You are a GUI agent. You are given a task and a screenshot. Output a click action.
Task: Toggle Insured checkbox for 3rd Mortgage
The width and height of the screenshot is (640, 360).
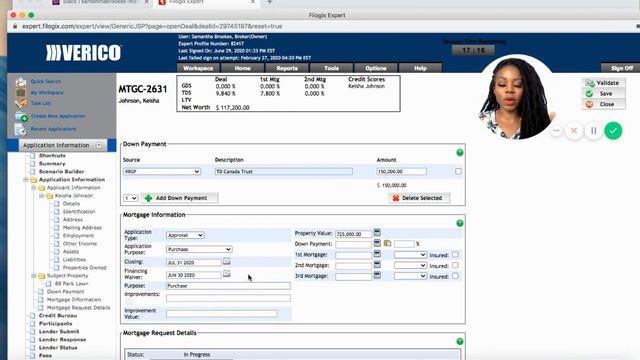point(455,276)
